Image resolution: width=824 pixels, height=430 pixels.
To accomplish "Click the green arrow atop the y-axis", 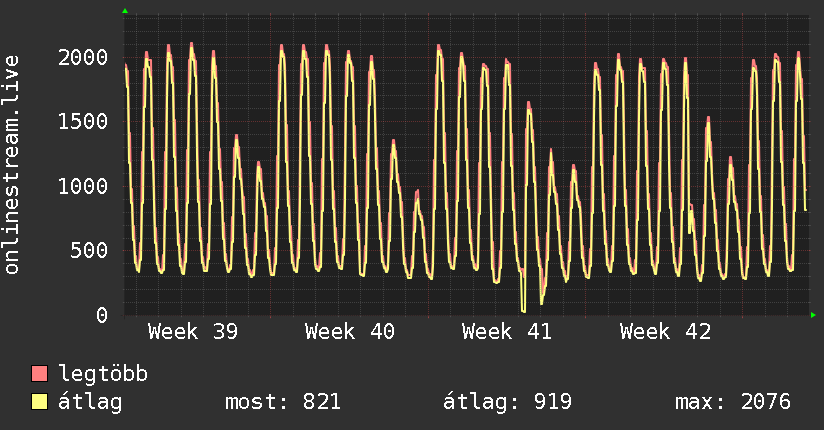I will click(x=124, y=11).
